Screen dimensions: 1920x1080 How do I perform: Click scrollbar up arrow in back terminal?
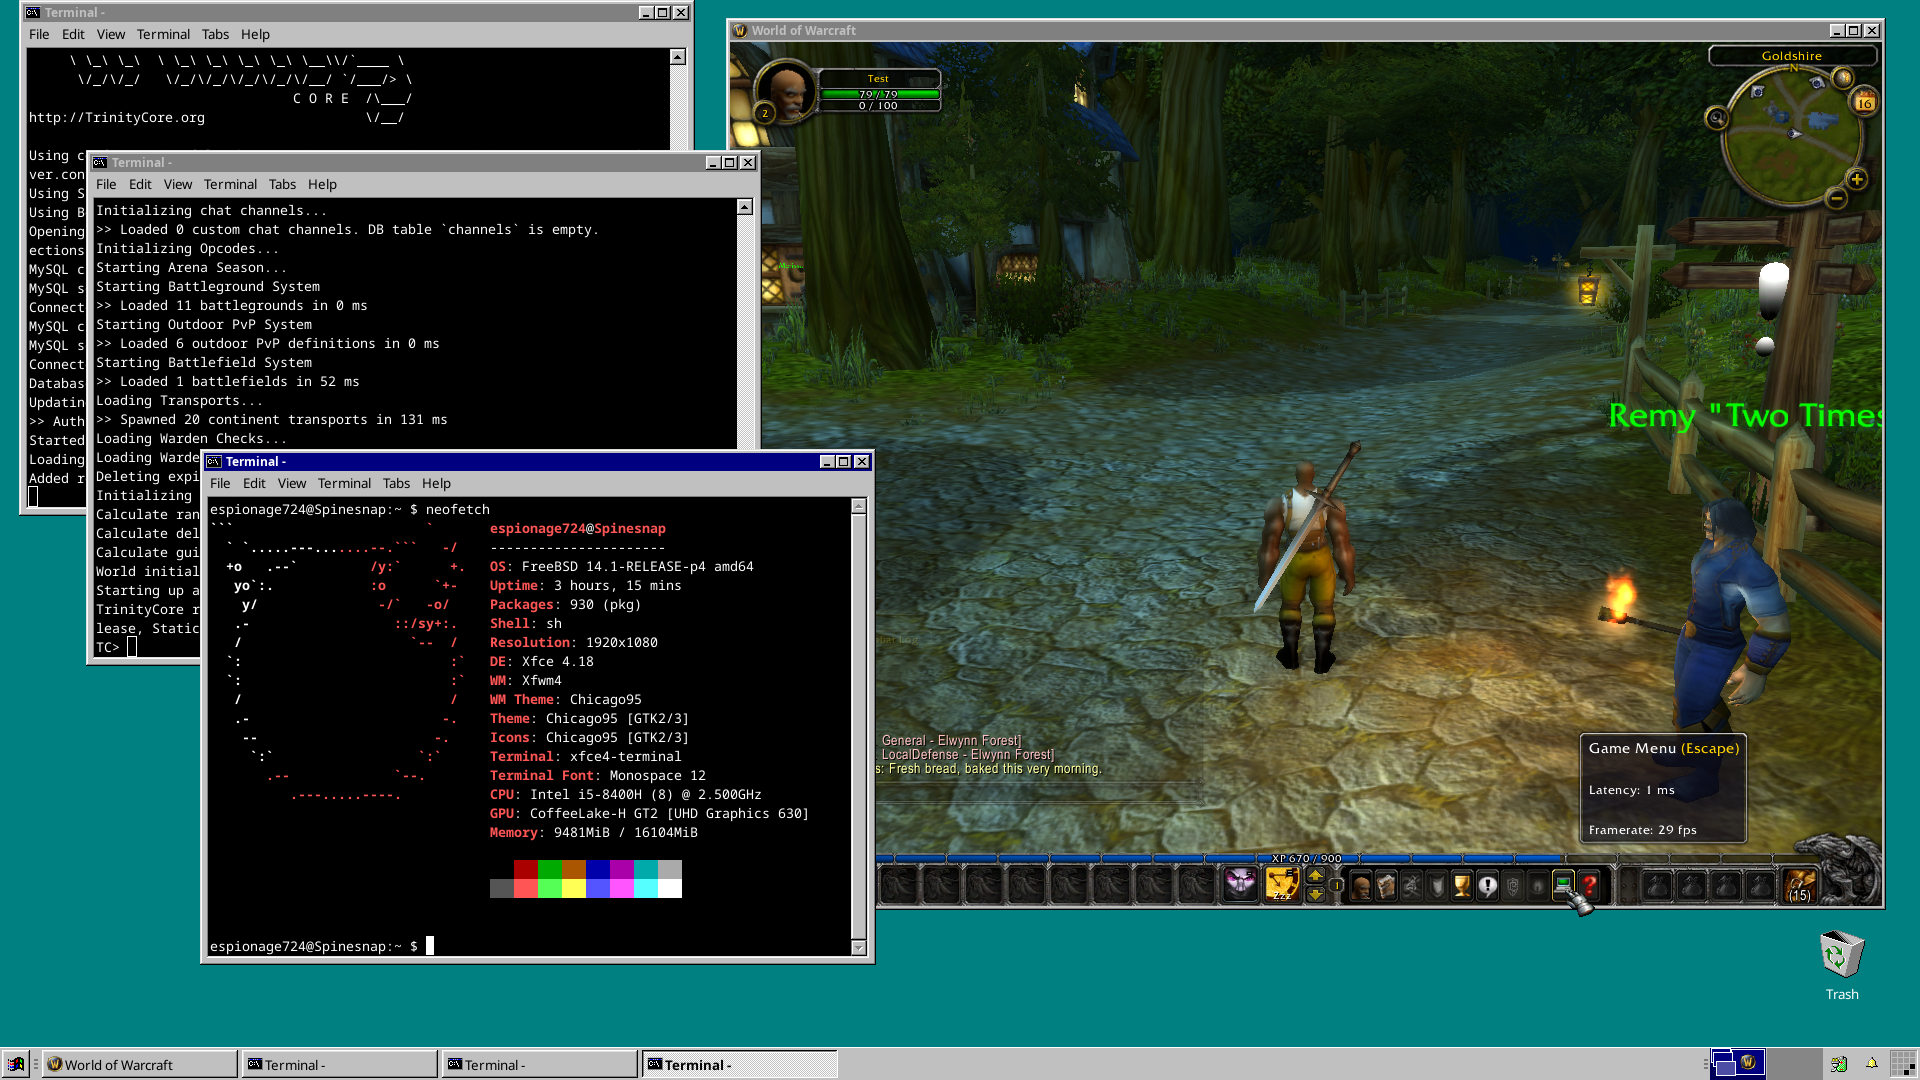tap(678, 57)
